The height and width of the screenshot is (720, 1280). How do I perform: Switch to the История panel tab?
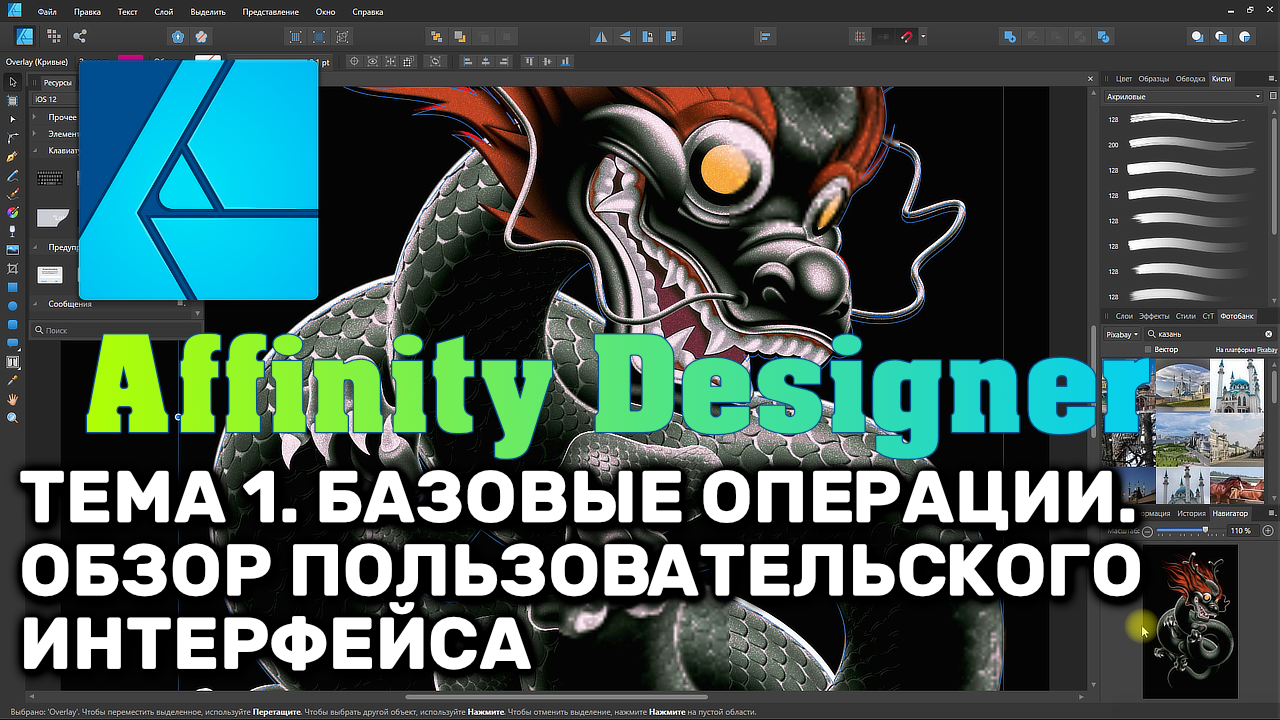coord(1191,514)
